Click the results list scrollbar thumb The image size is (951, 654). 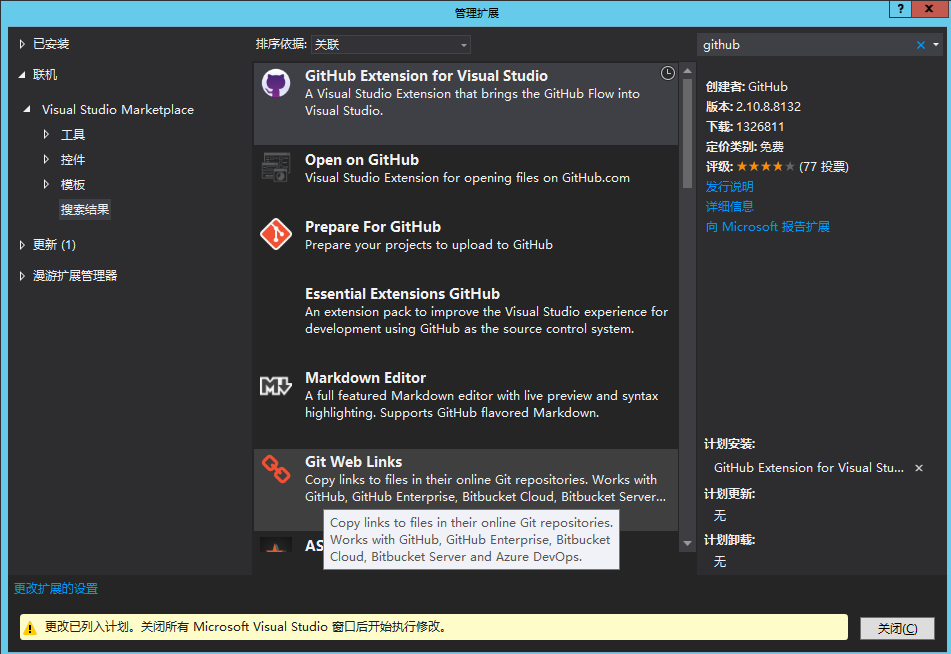687,133
